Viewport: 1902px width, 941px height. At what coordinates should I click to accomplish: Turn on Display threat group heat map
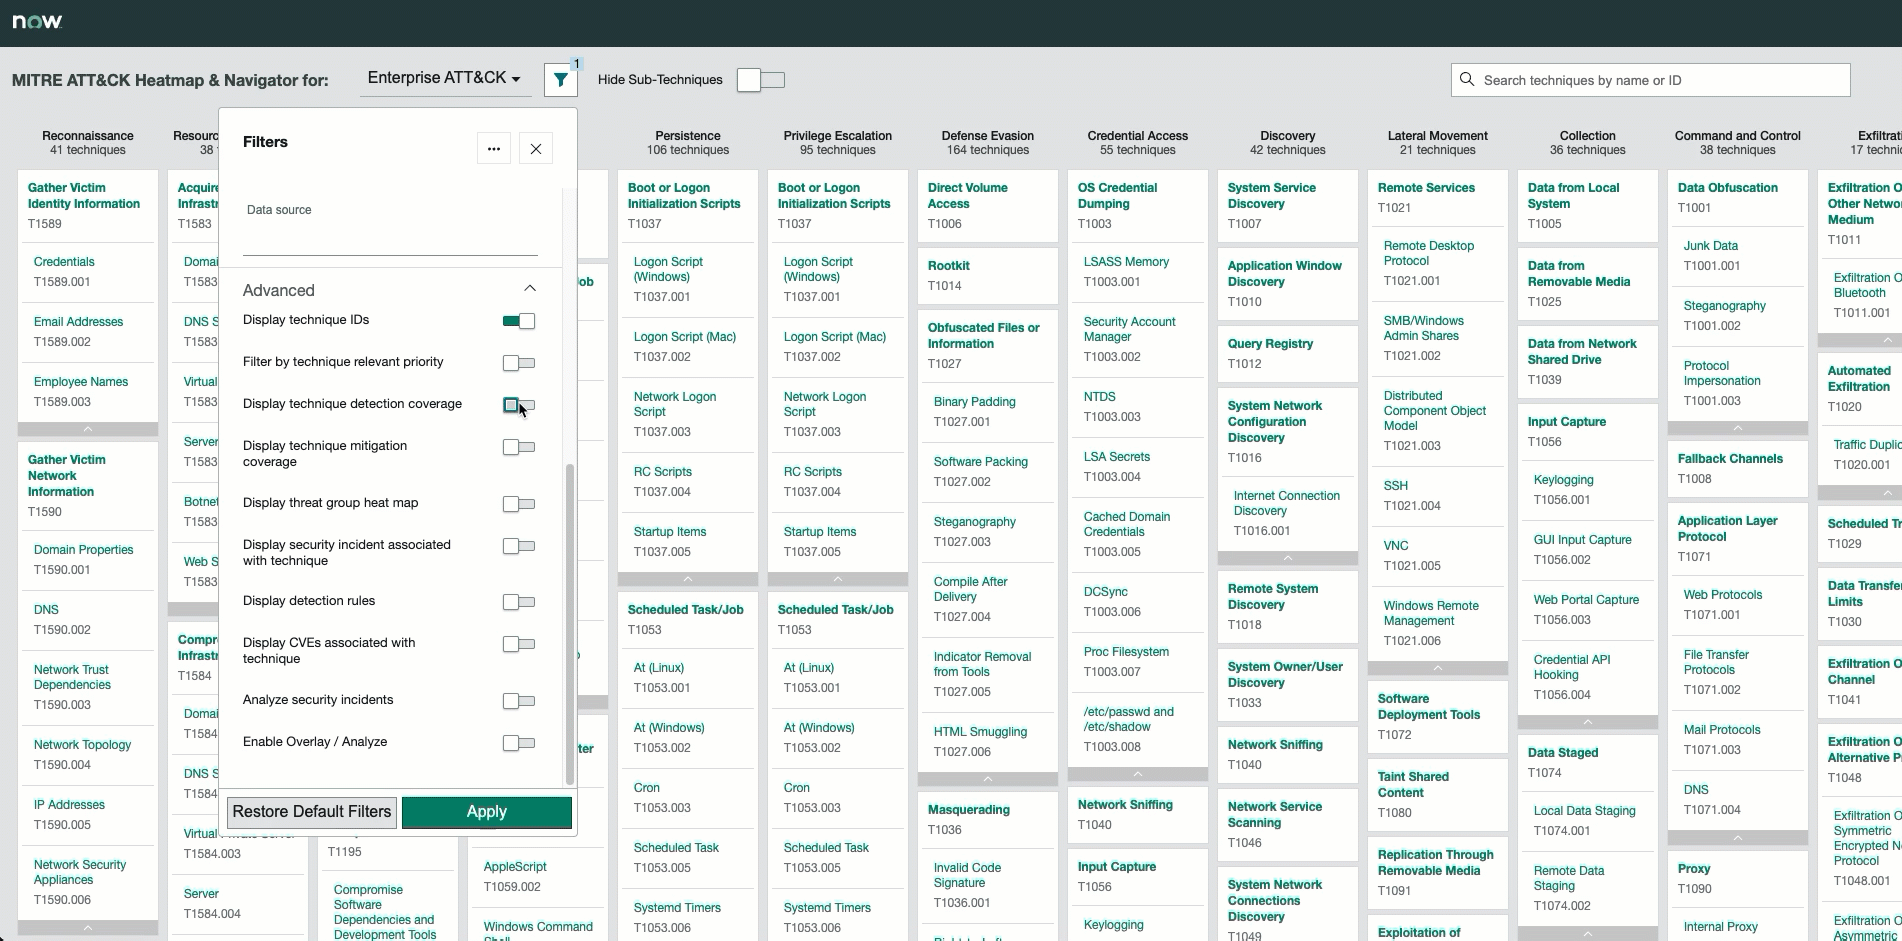pyautogui.click(x=519, y=504)
